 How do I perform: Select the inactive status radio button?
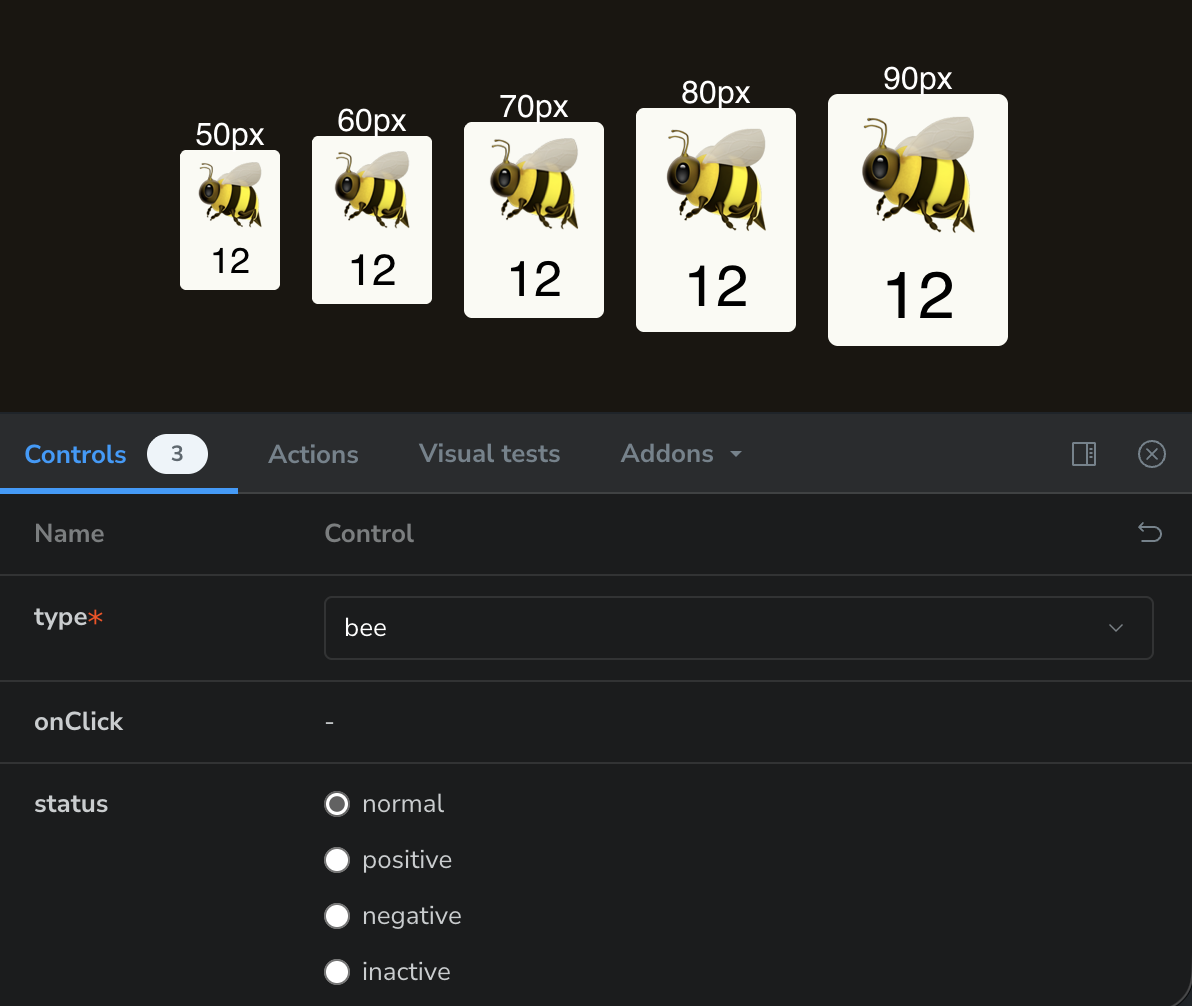(337, 972)
